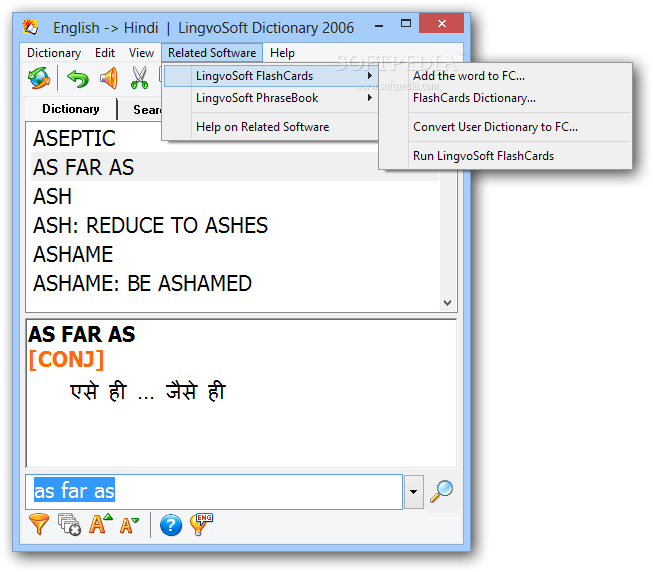Expand the LingvoSoft FlashCards submenu
The height and width of the screenshot is (572, 653).
pyautogui.click(x=271, y=76)
